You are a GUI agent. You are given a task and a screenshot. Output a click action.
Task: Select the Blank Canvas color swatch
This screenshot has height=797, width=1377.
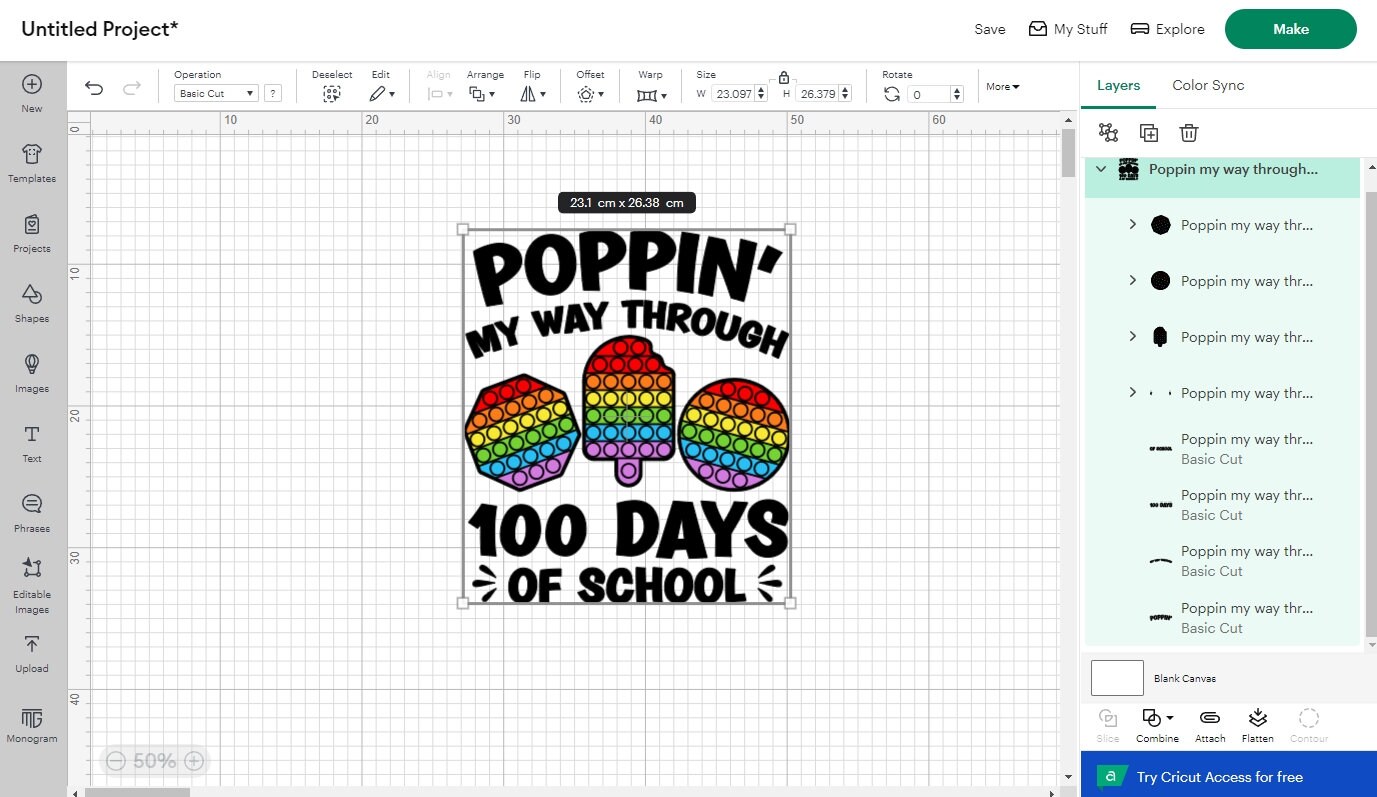[x=1116, y=677]
